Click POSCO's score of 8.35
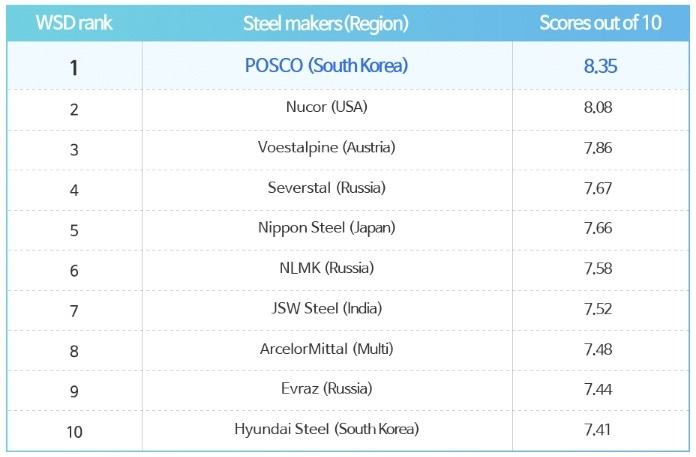Viewport: 696px width, 457px height. coord(600,67)
